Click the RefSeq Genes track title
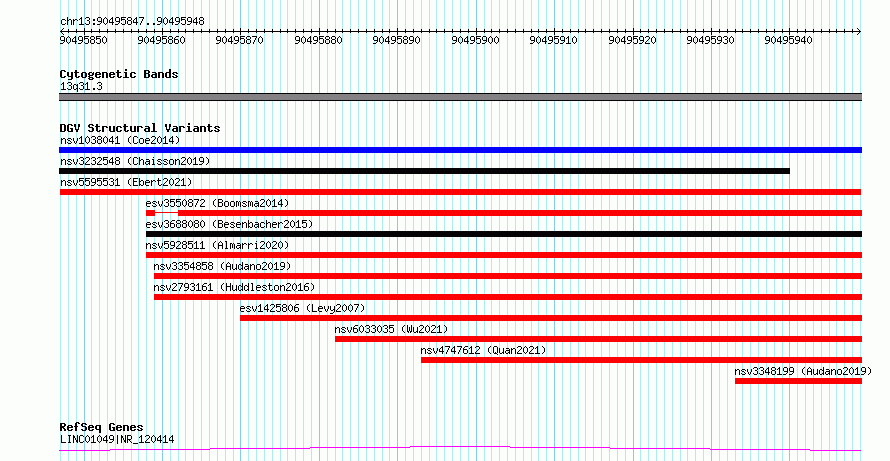The image size is (890, 461). [101, 427]
